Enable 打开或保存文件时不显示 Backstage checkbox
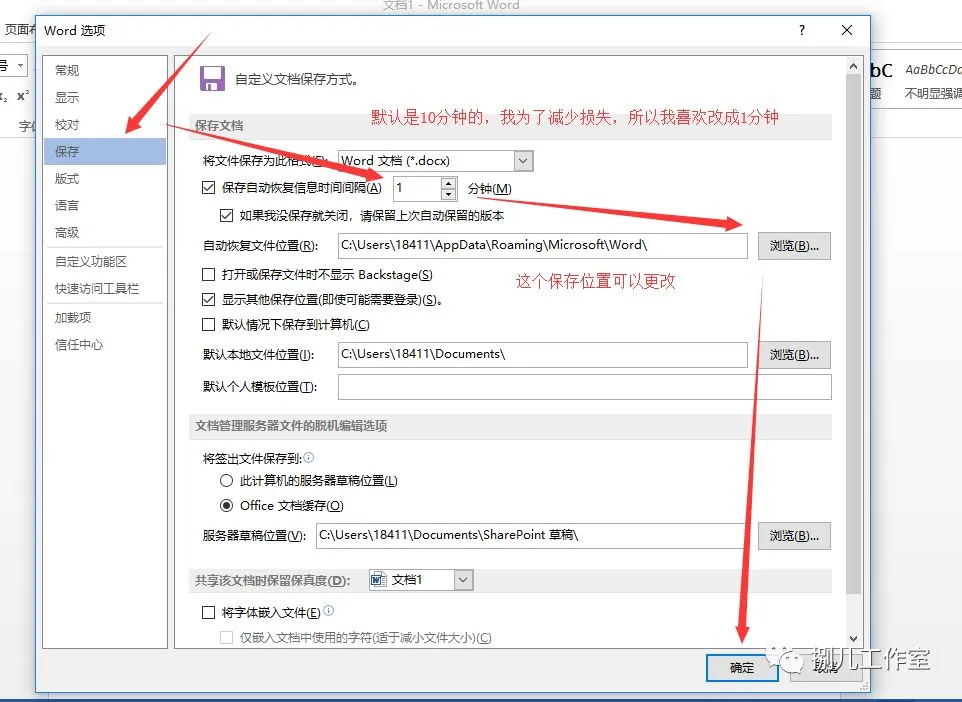Screen dimensions: 962x702 (x=209, y=274)
